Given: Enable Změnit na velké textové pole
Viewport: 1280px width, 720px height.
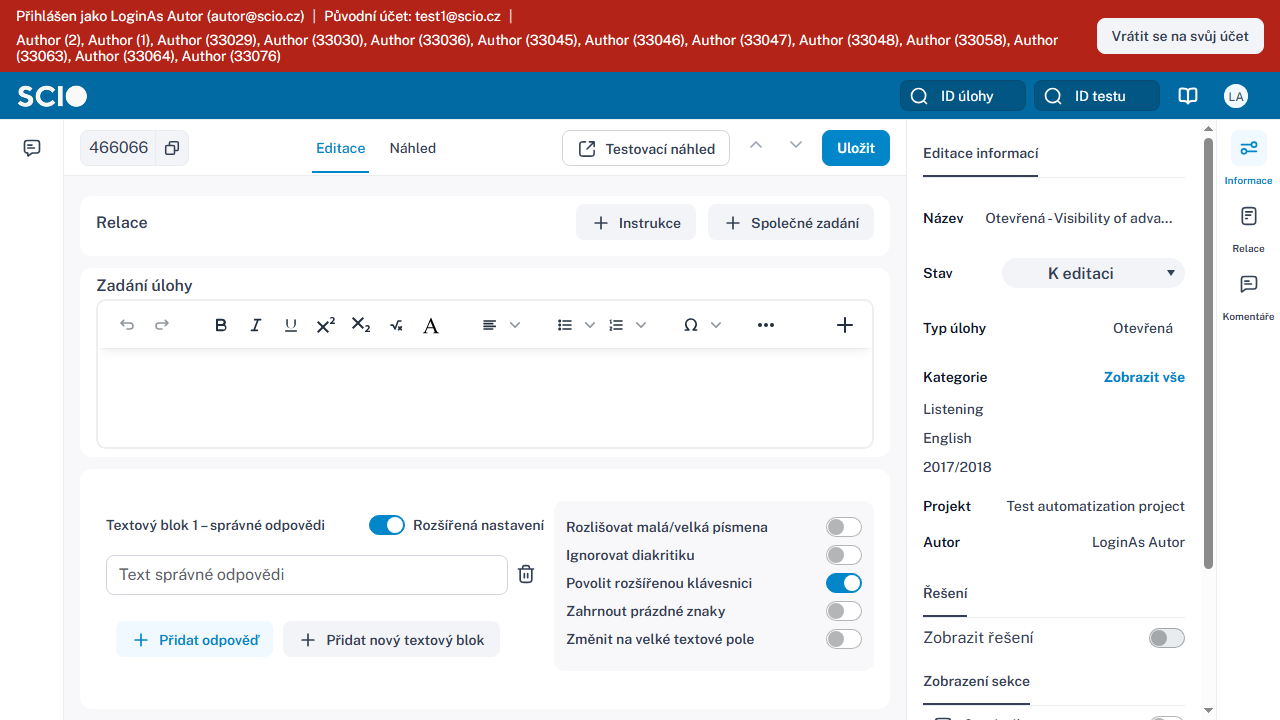Looking at the screenshot, I should (x=844, y=639).
